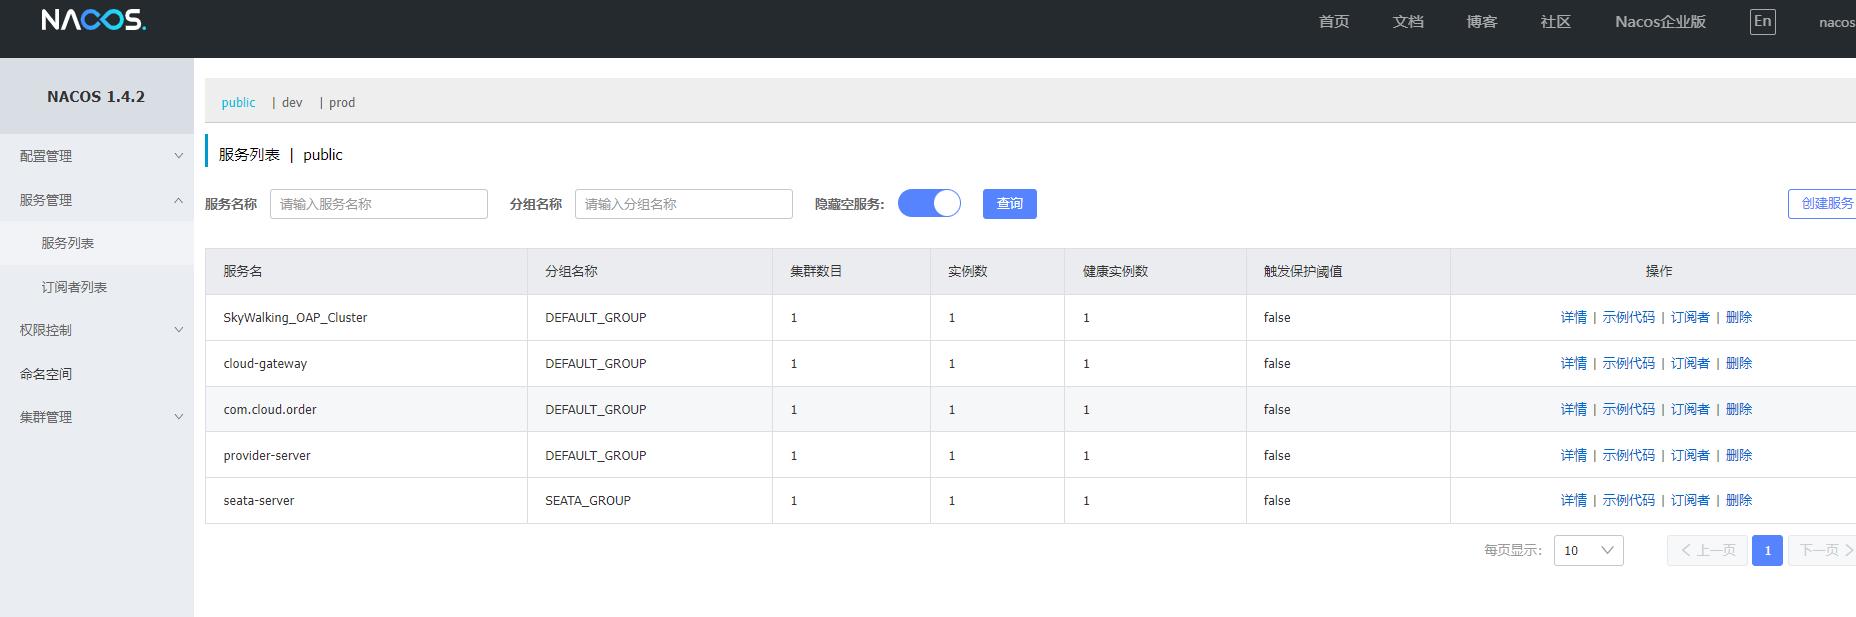Click the SEATA_GROUP group cell
1856x617 pixels.
click(x=588, y=501)
